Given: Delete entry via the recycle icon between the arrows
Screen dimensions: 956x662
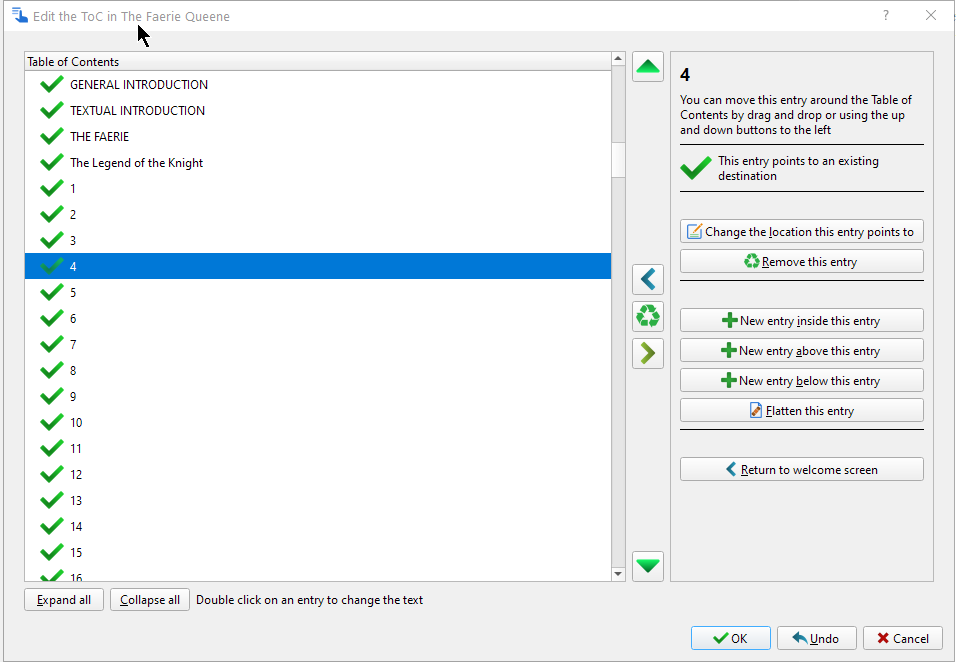Looking at the screenshot, I should (x=647, y=316).
